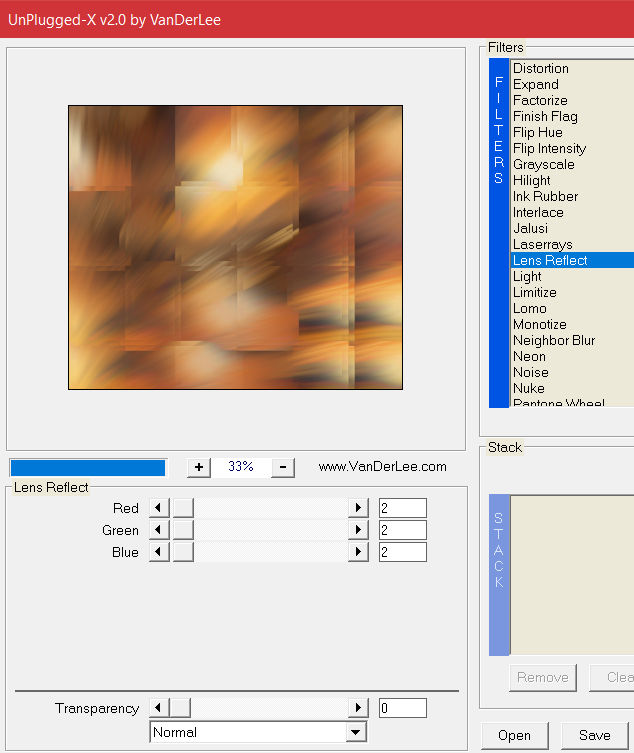This screenshot has height=753, width=634.
Task: Select the Grayscale filter
Action: pyautogui.click(x=543, y=164)
